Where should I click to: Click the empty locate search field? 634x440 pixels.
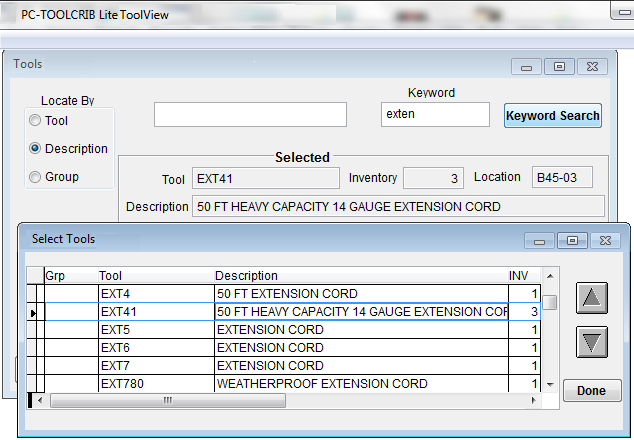[x=250, y=114]
